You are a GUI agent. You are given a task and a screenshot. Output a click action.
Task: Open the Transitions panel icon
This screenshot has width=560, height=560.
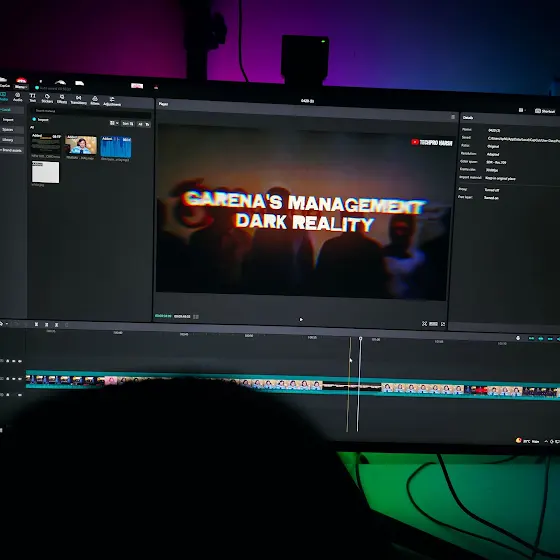pos(79,100)
